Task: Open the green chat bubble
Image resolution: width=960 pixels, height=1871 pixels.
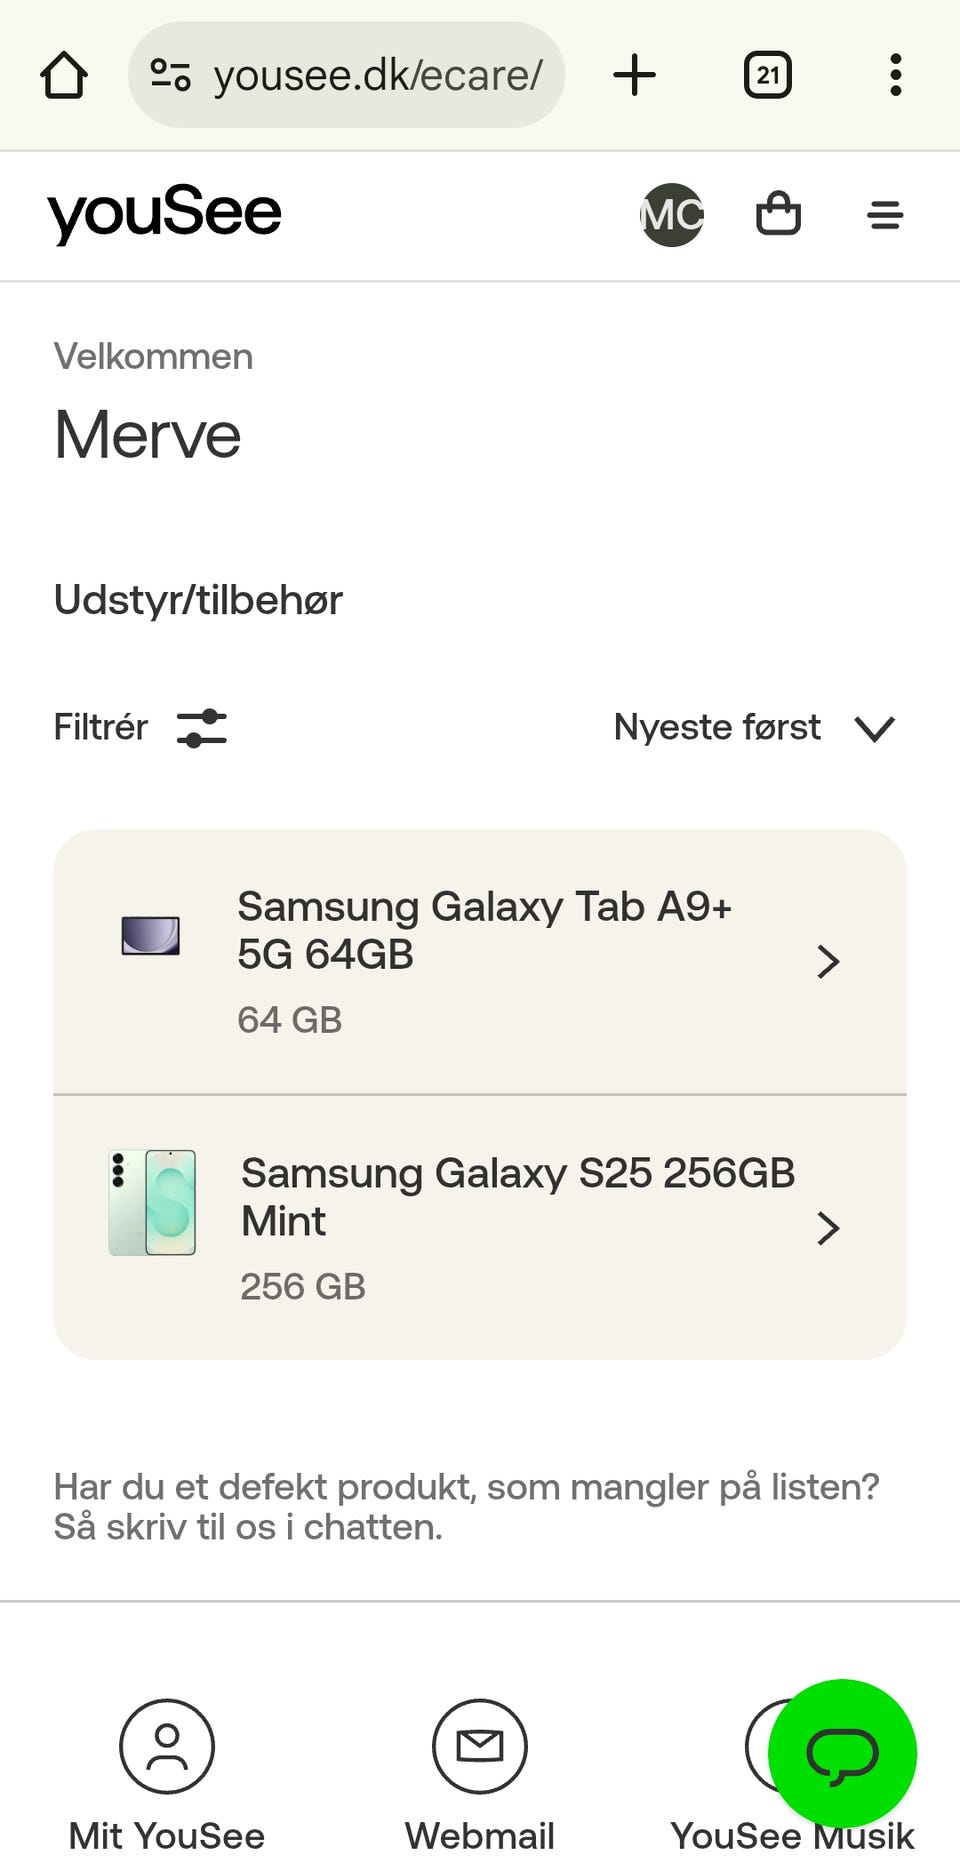Action: click(x=842, y=1753)
